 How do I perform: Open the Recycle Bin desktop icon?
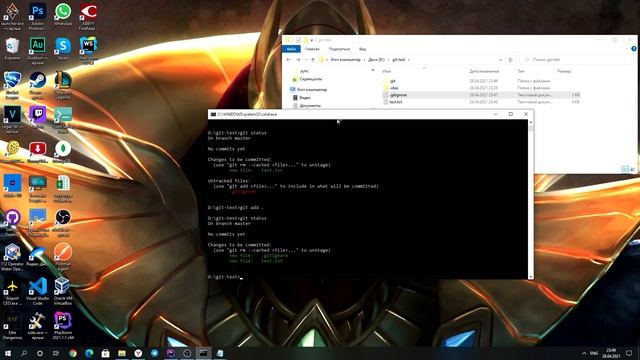tap(12, 49)
